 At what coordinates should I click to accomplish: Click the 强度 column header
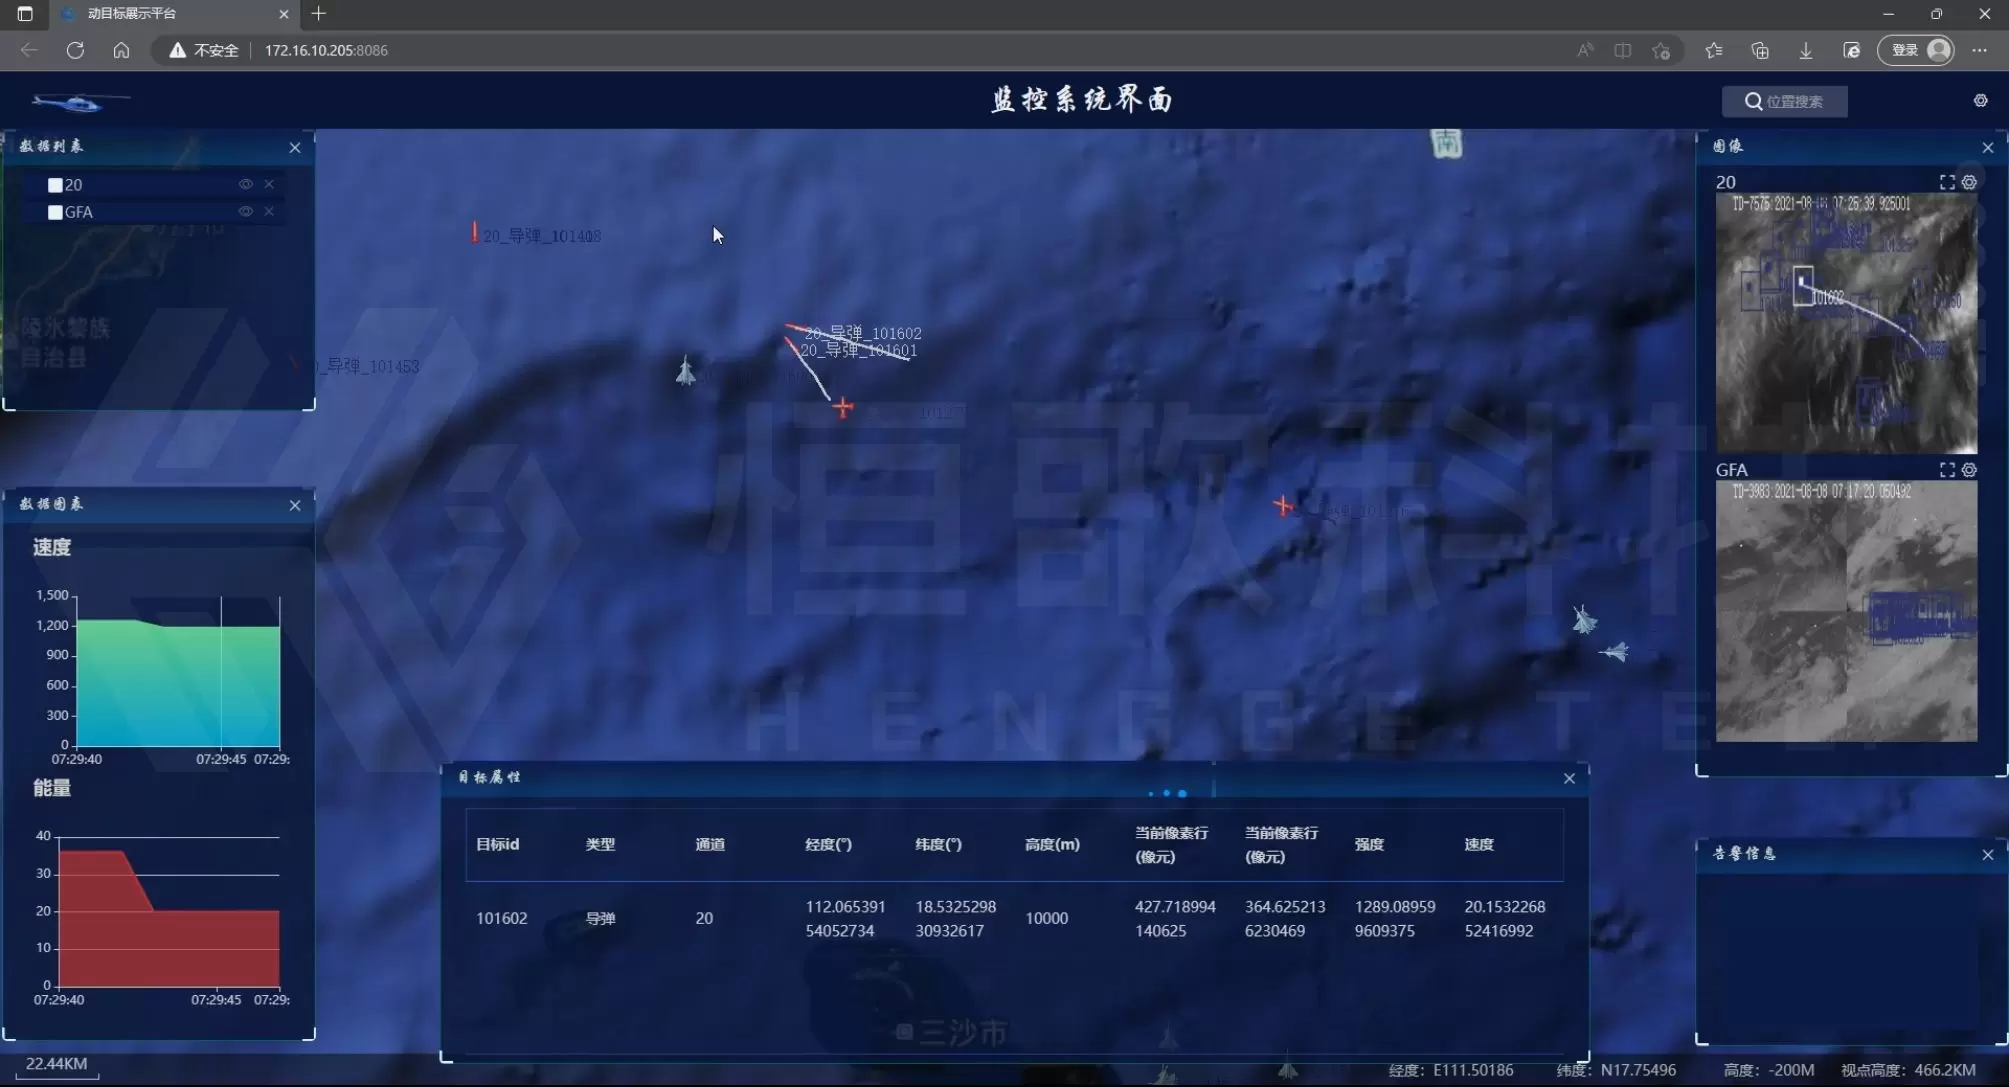click(x=1369, y=844)
